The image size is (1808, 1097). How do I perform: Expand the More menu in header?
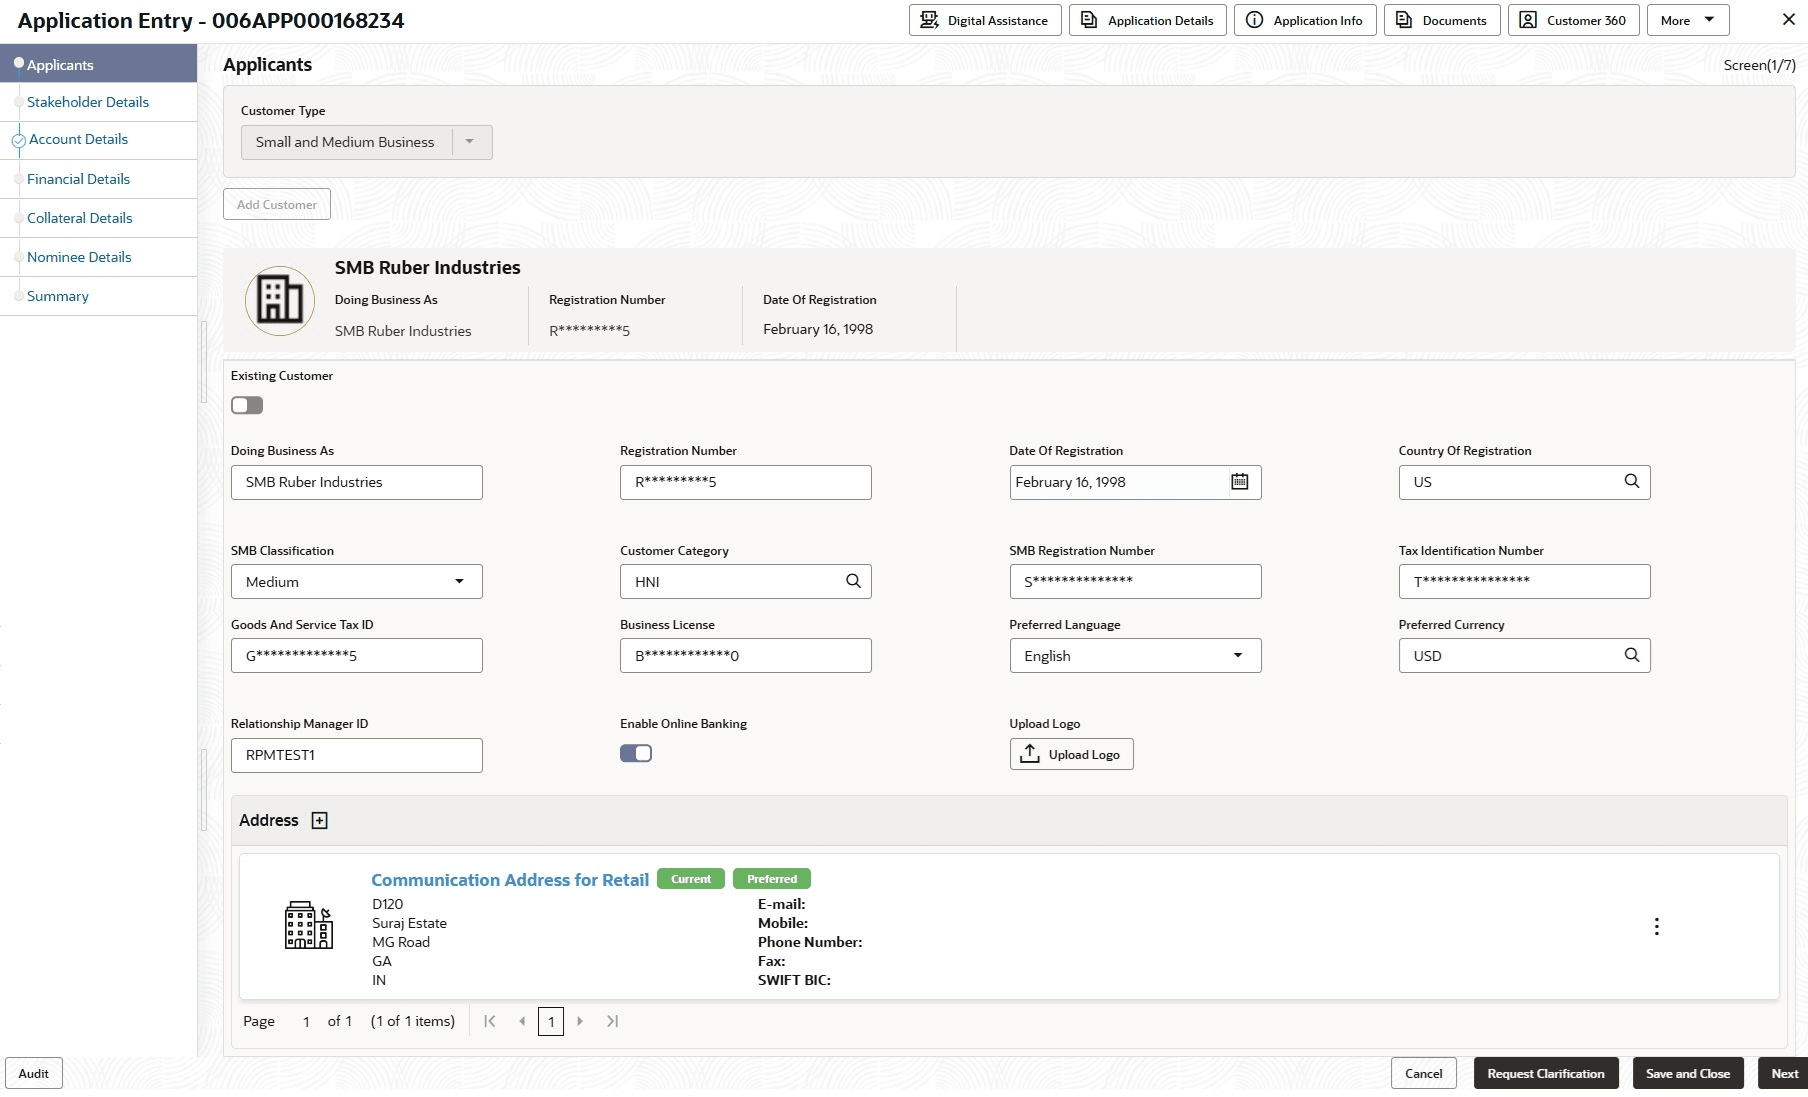tap(1687, 20)
